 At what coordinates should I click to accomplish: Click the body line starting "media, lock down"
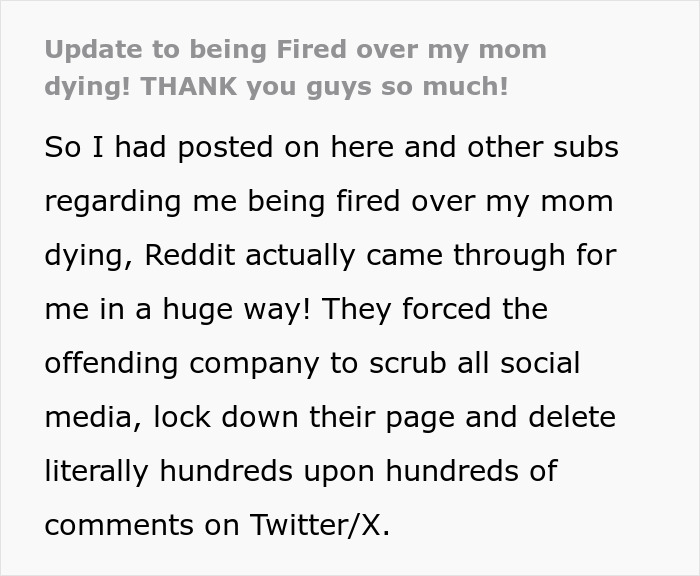(x=329, y=416)
